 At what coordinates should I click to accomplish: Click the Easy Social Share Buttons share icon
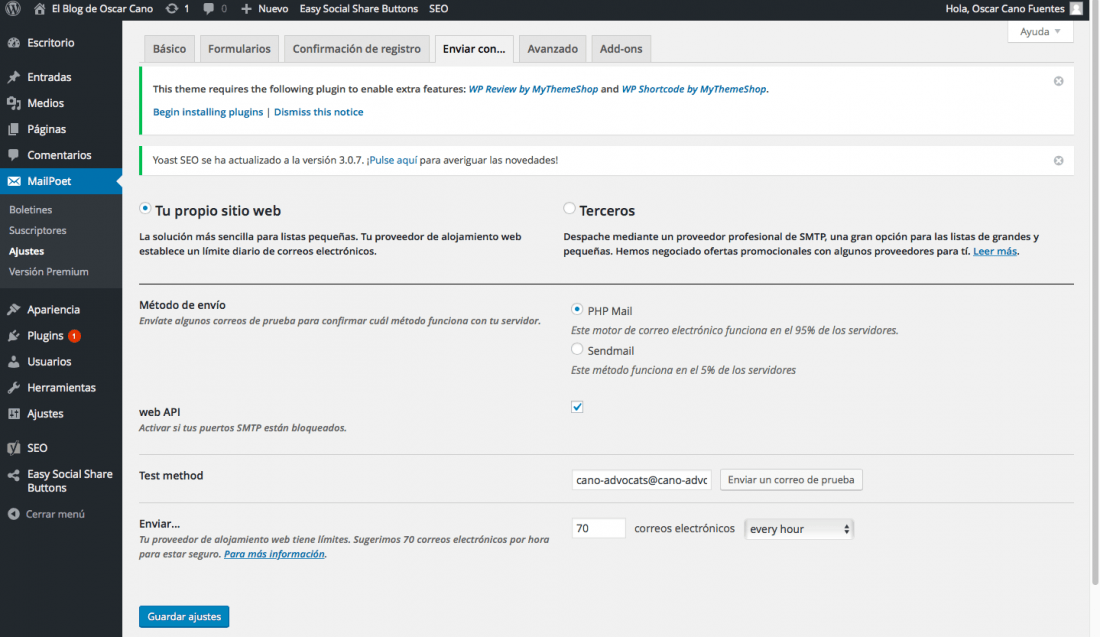point(13,475)
